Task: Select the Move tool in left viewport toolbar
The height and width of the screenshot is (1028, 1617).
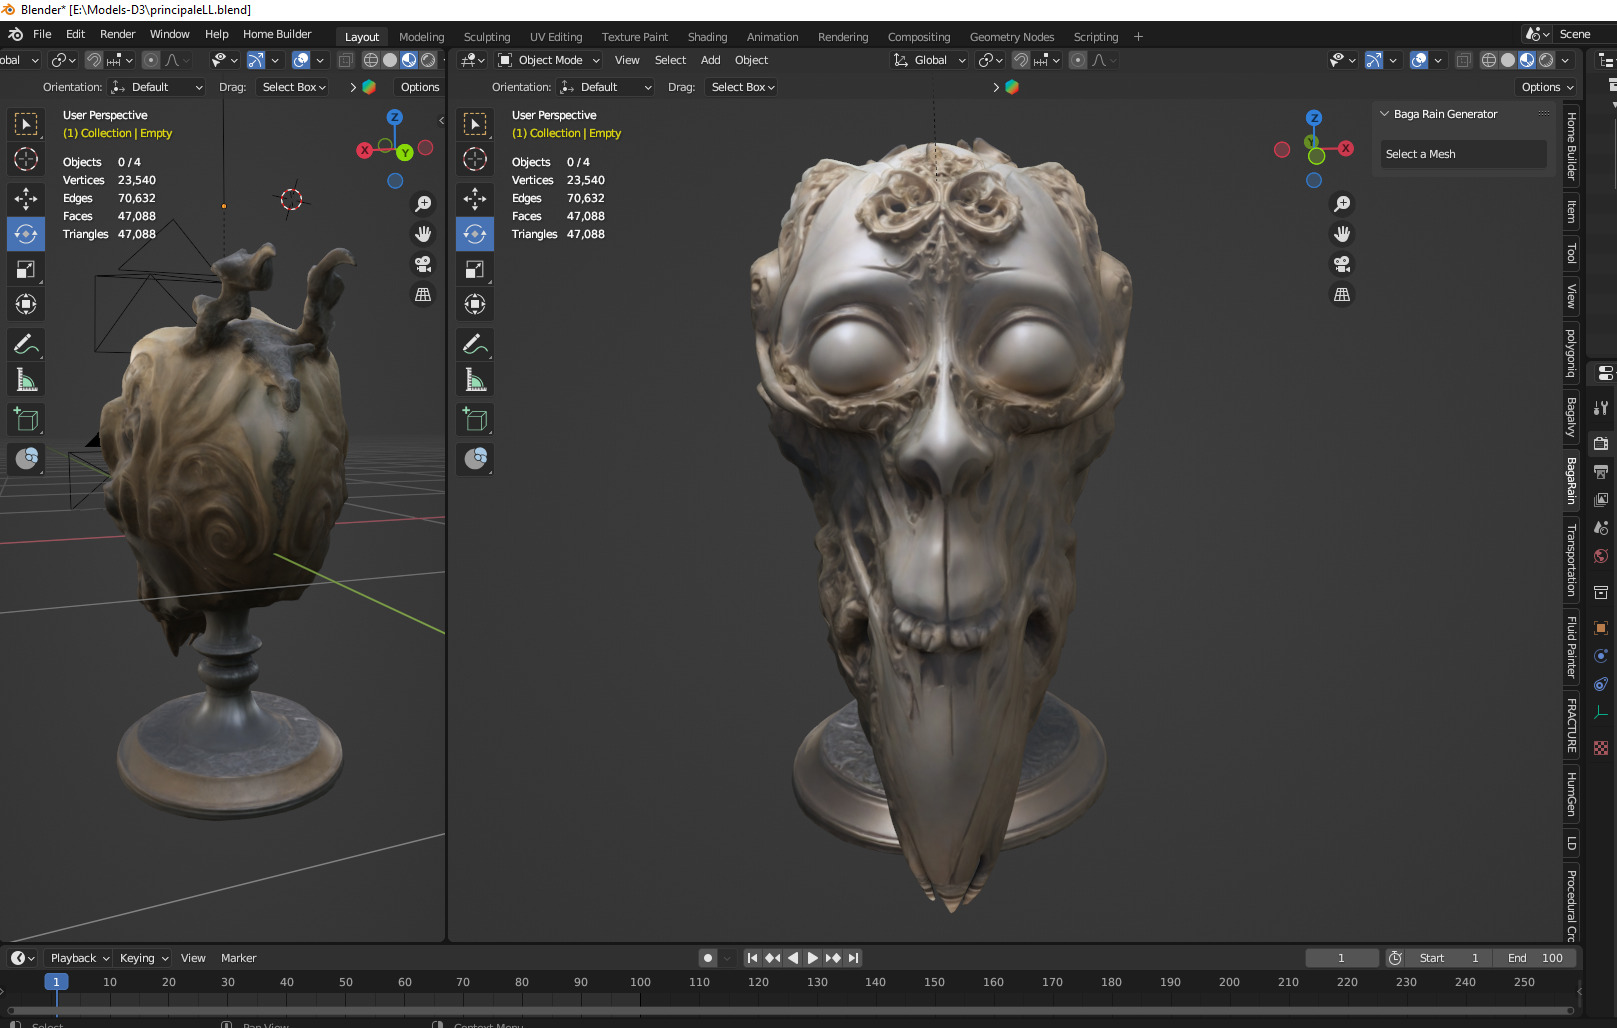Action: point(26,199)
